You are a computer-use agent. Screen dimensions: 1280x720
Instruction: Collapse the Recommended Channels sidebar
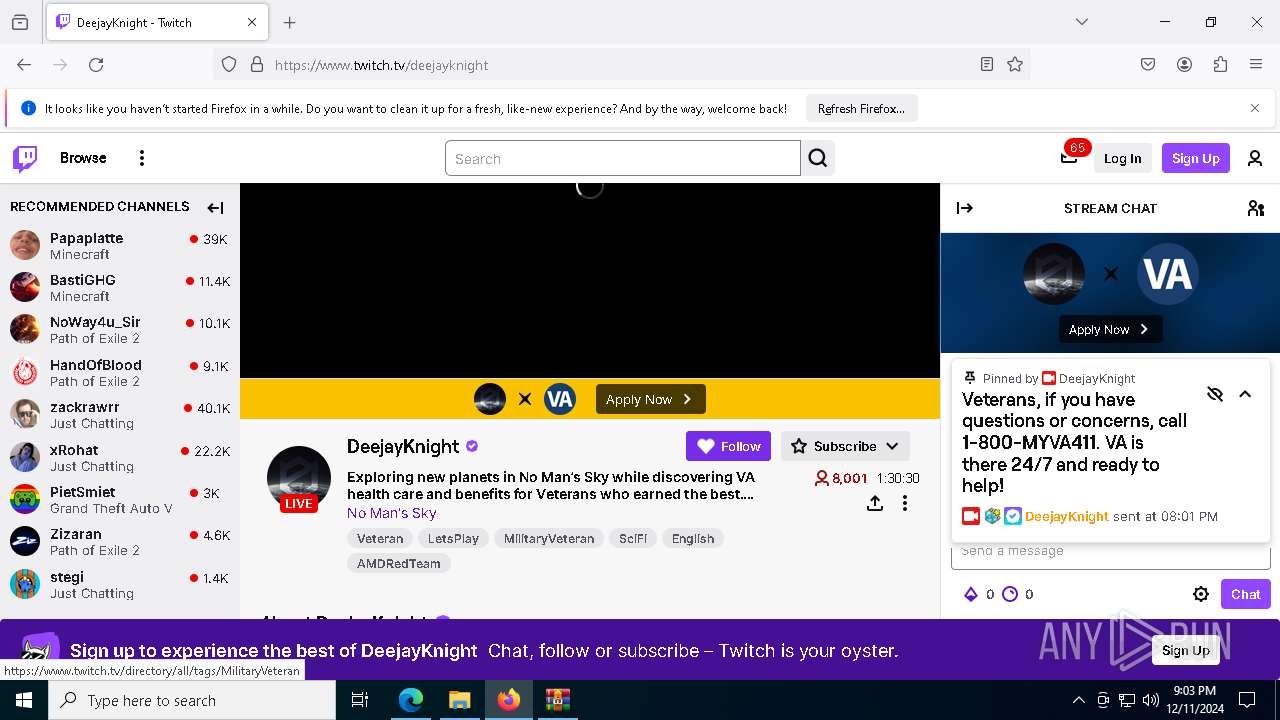(215, 208)
